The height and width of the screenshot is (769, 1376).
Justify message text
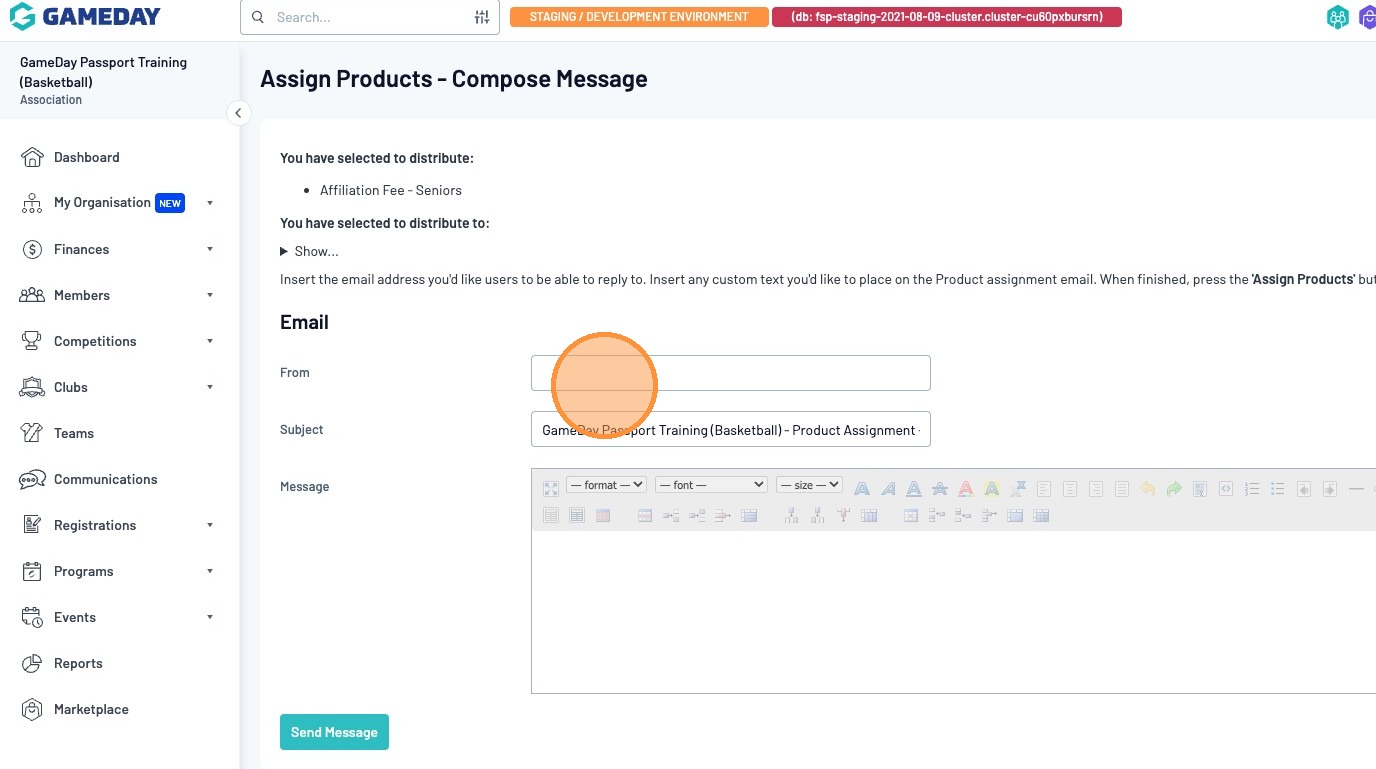point(1122,489)
